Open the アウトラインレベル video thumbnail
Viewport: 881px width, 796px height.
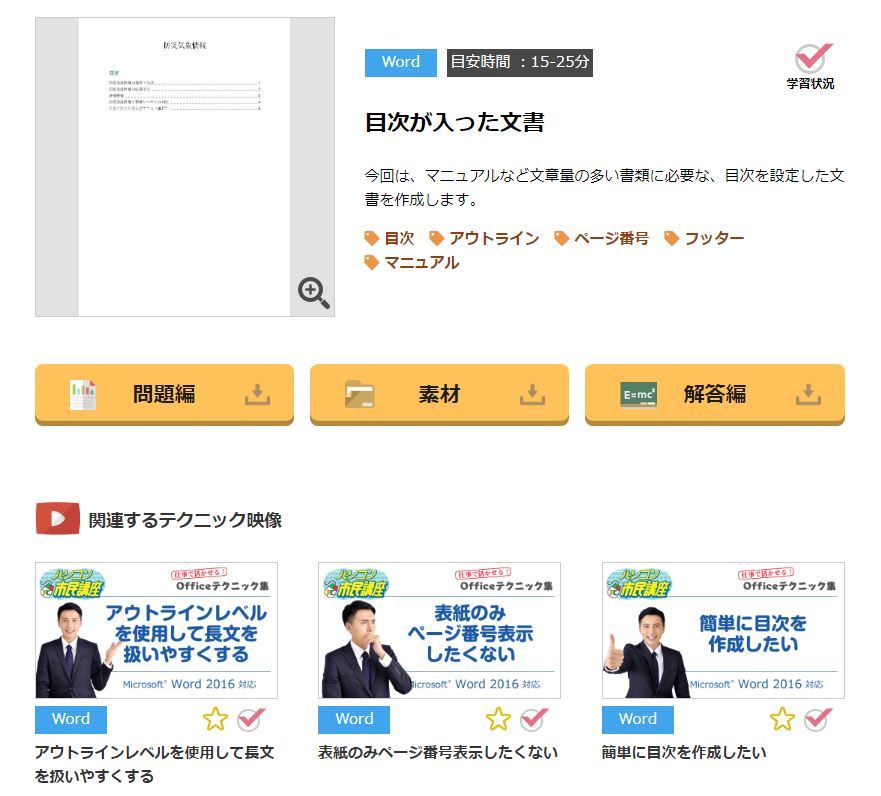[x=156, y=630]
